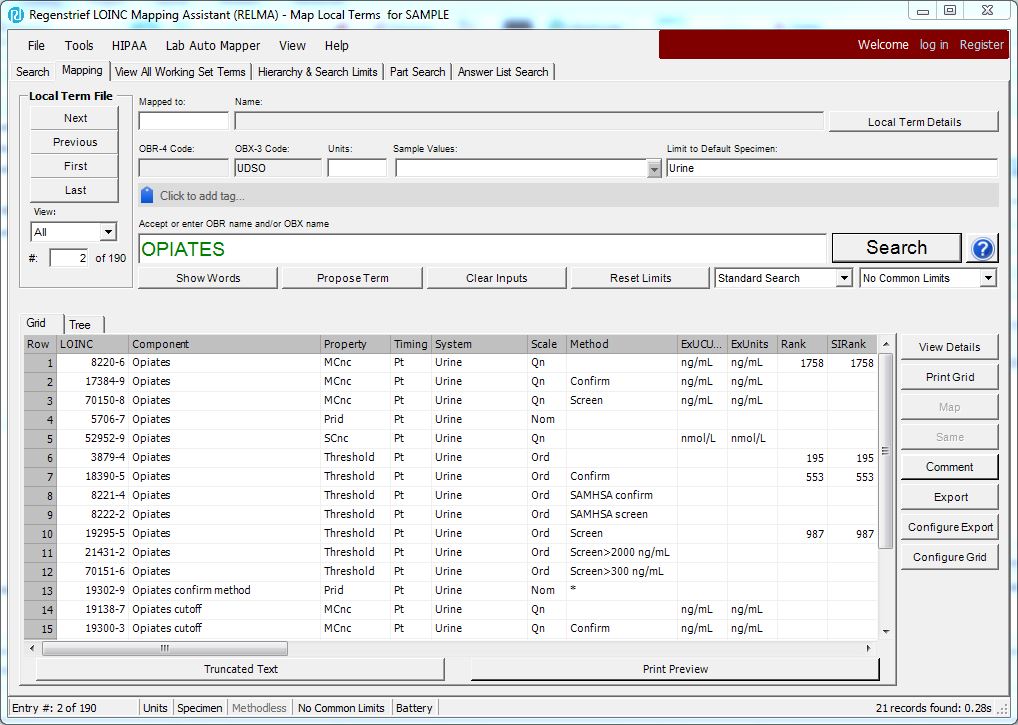The width and height of the screenshot is (1018, 725).
Task: Switch to the Search tab
Action: tap(32, 72)
